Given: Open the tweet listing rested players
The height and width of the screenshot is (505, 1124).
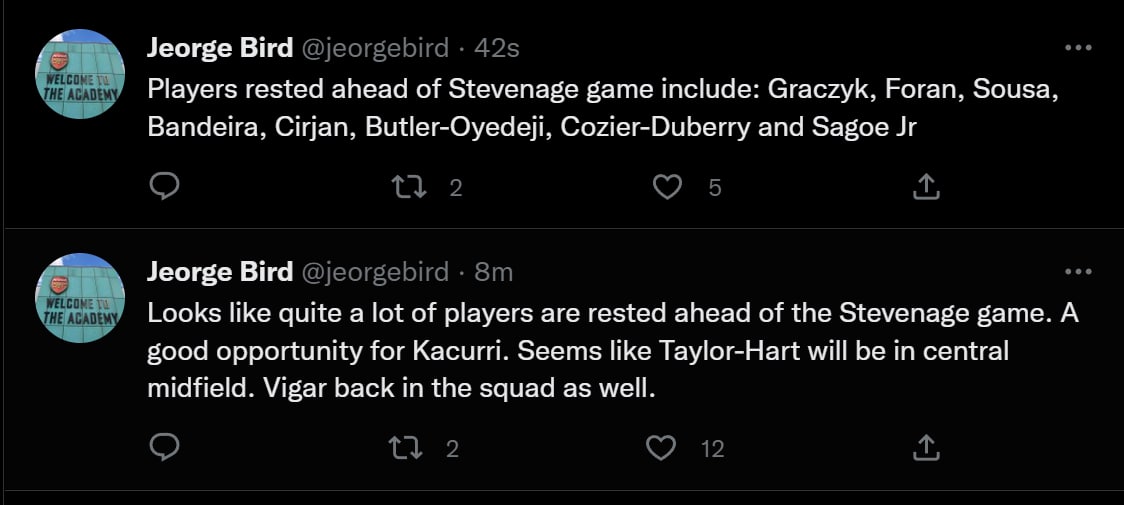Looking at the screenshot, I should pos(600,108).
